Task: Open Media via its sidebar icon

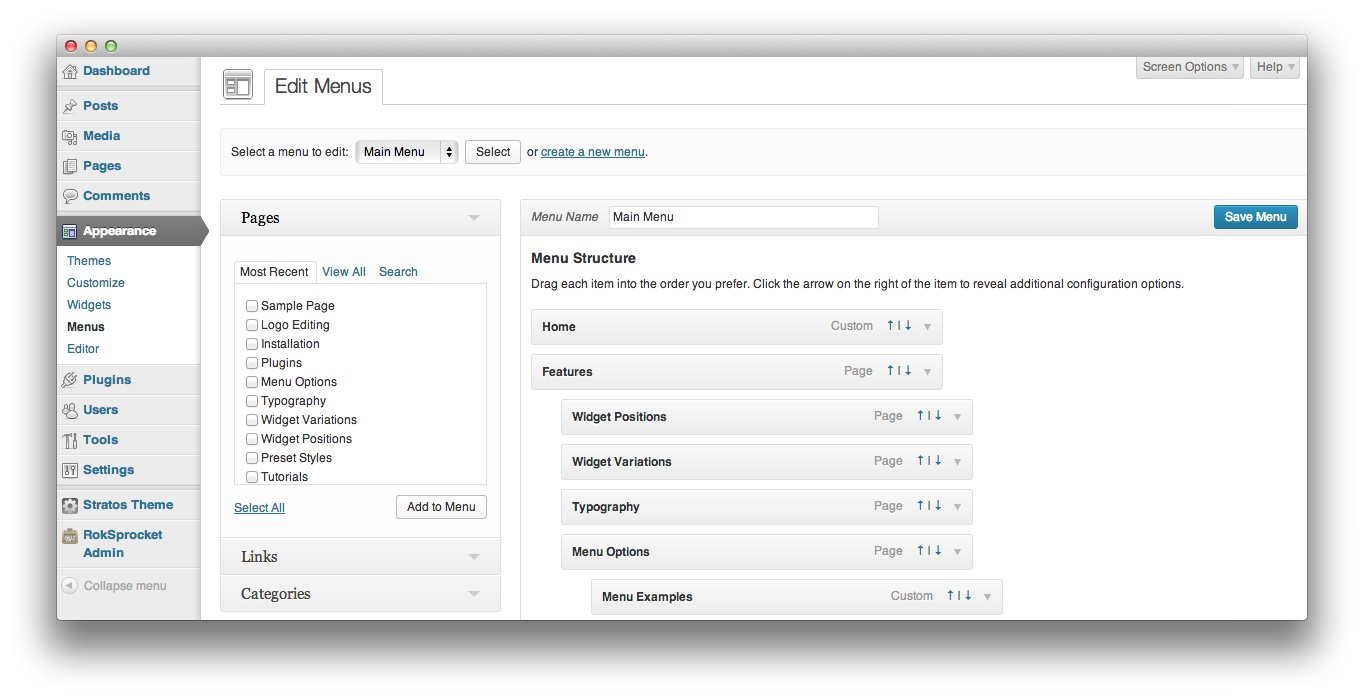Action: tap(70, 136)
